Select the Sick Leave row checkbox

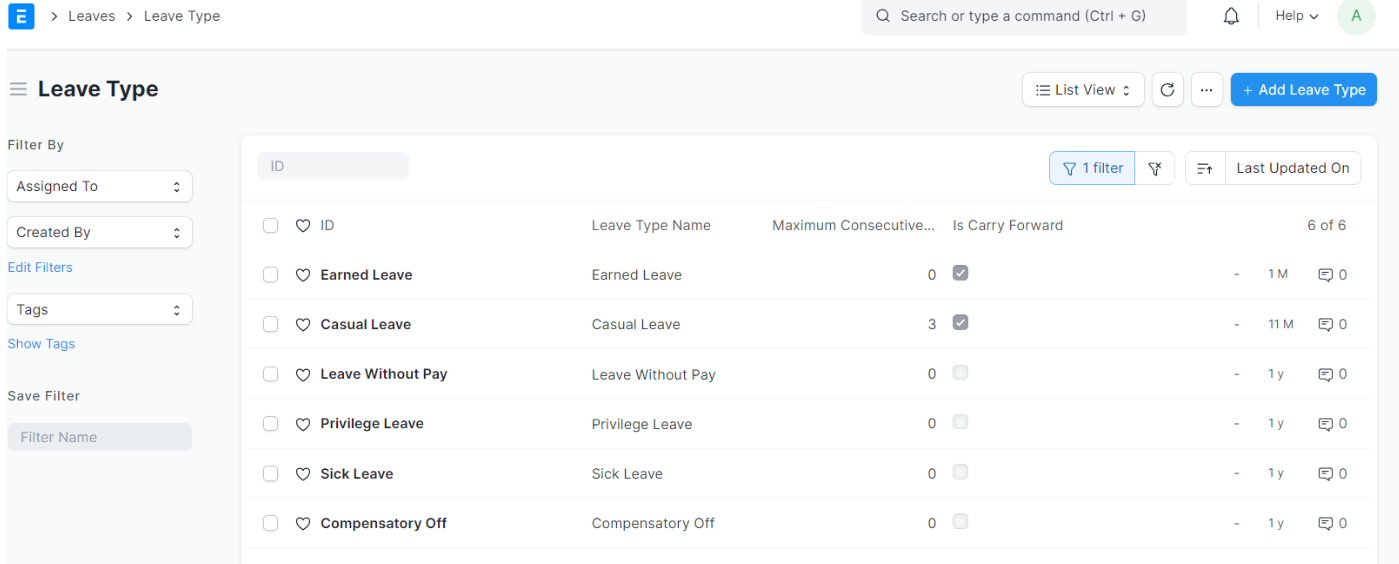point(270,473)
